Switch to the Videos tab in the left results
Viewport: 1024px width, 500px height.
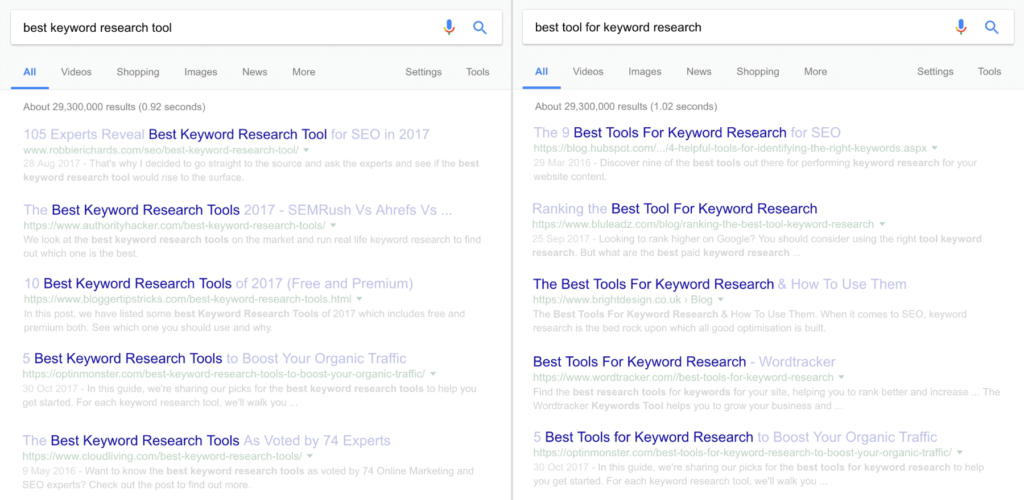point(76,72)
